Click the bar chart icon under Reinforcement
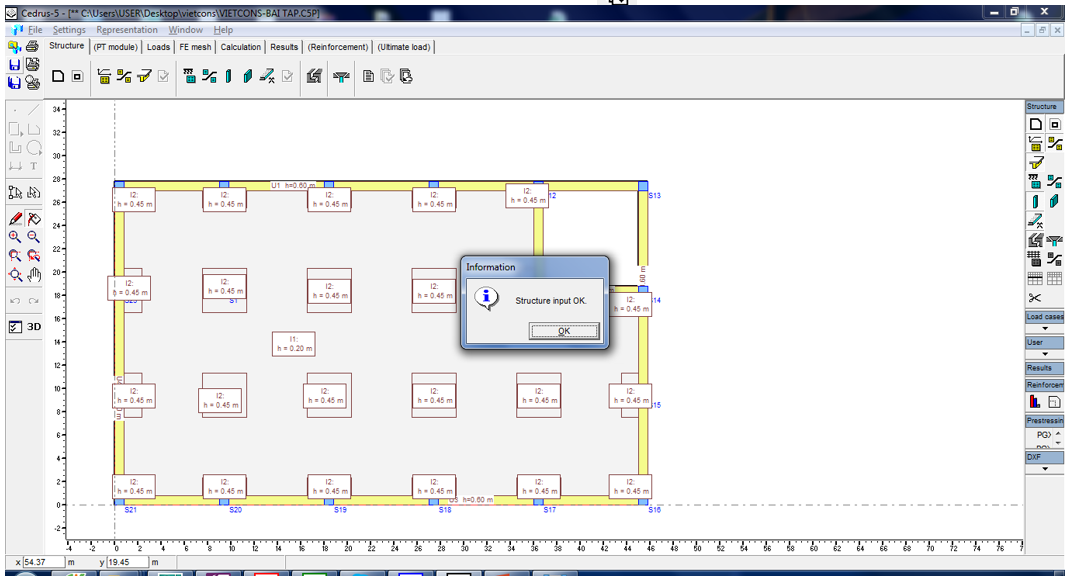The height and width of the screenshot is (580, 1068). 1035,402
